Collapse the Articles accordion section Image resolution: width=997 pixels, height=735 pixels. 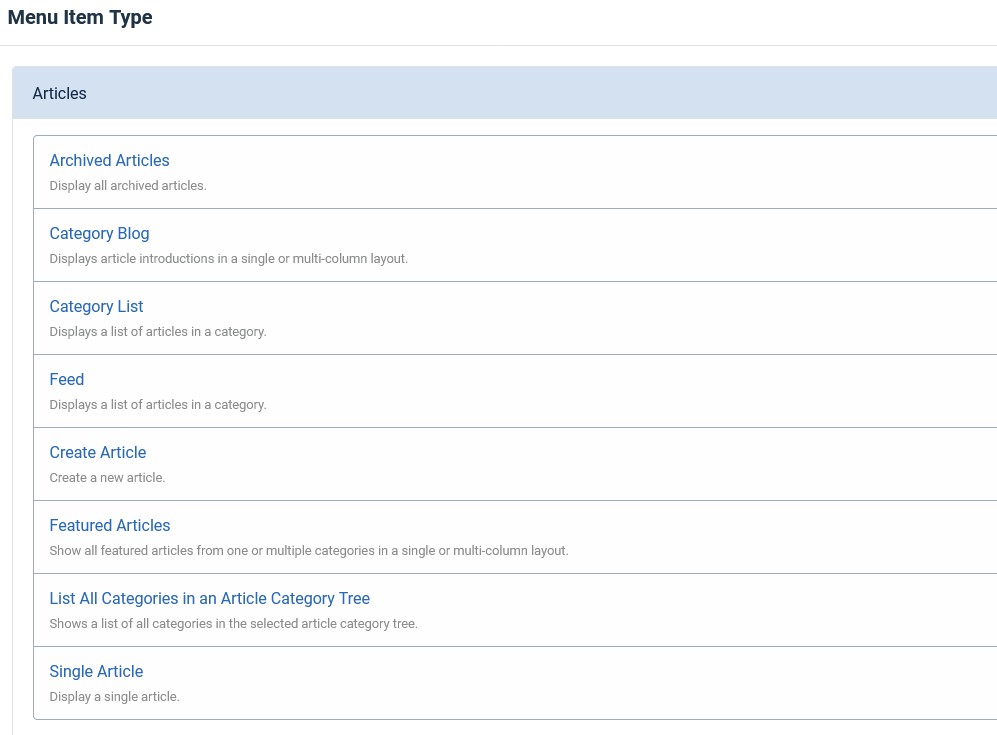point(500,93)
